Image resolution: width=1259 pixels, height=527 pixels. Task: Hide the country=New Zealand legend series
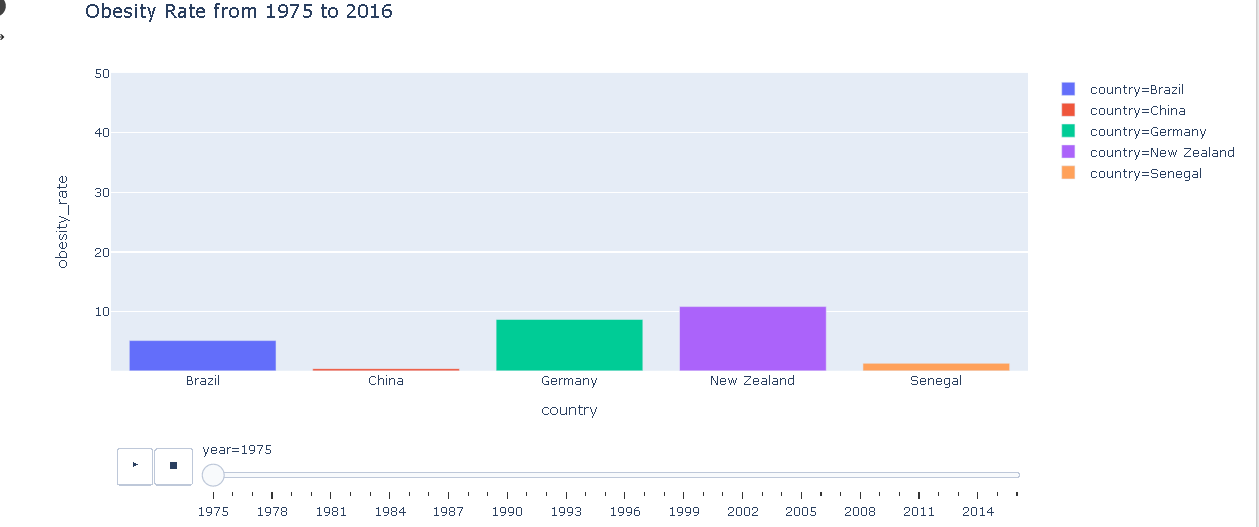point(1161,153)
